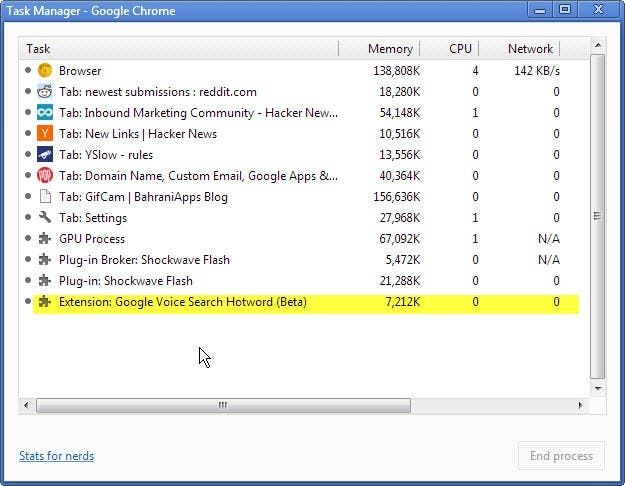Screen dimensions: 625x486
Task: Click the End process button
Action: [561, 456]
